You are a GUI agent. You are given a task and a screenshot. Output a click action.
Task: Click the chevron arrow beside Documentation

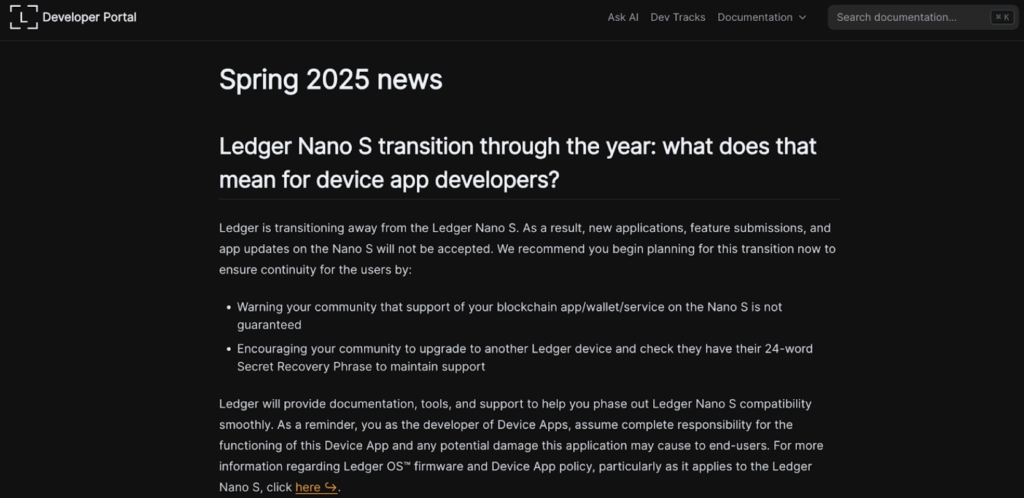[802, 18]
